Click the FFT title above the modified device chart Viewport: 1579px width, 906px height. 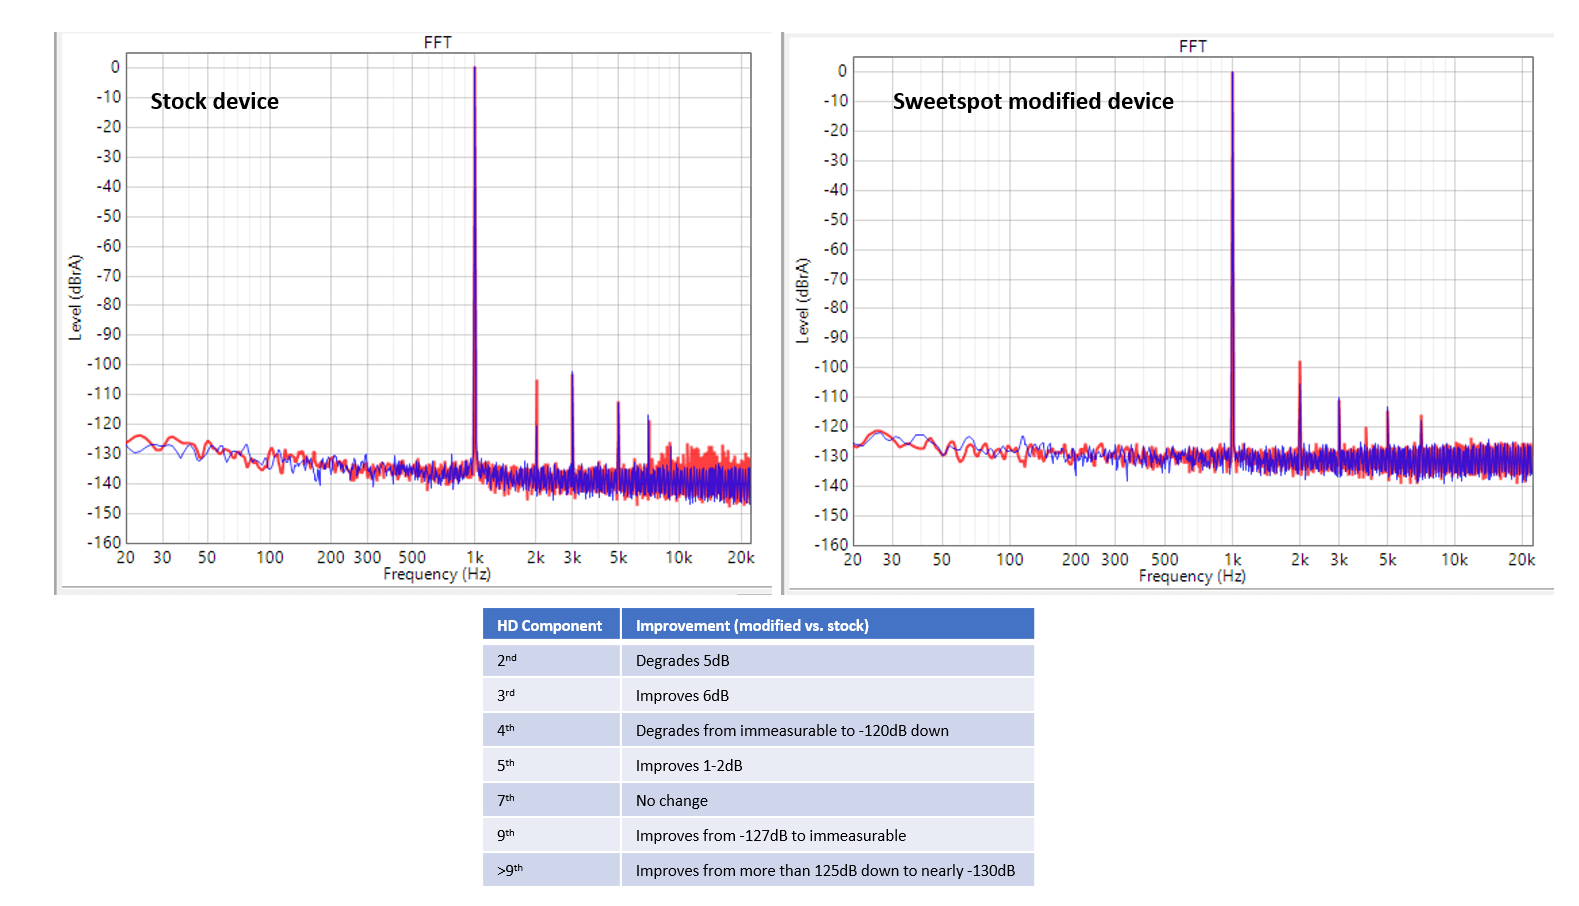point(1193,46)
